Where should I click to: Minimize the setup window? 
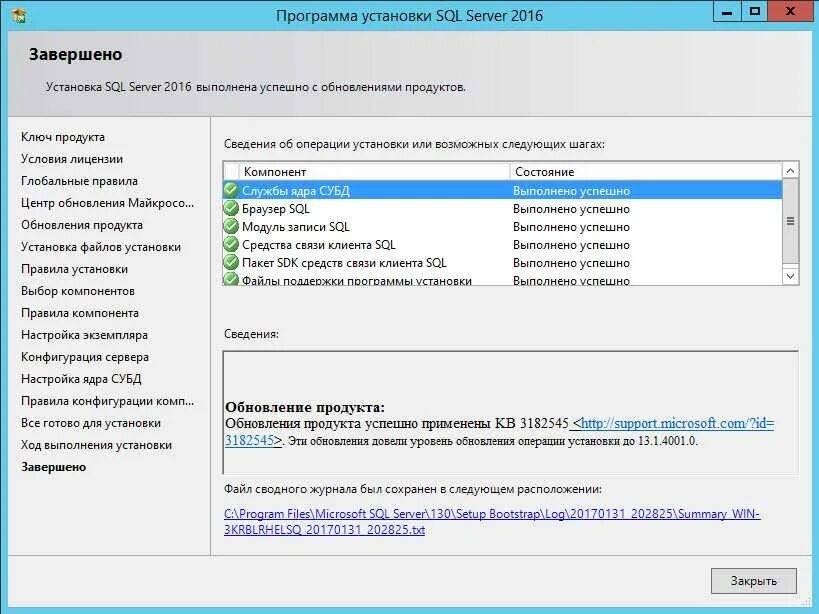coord(727,12)
